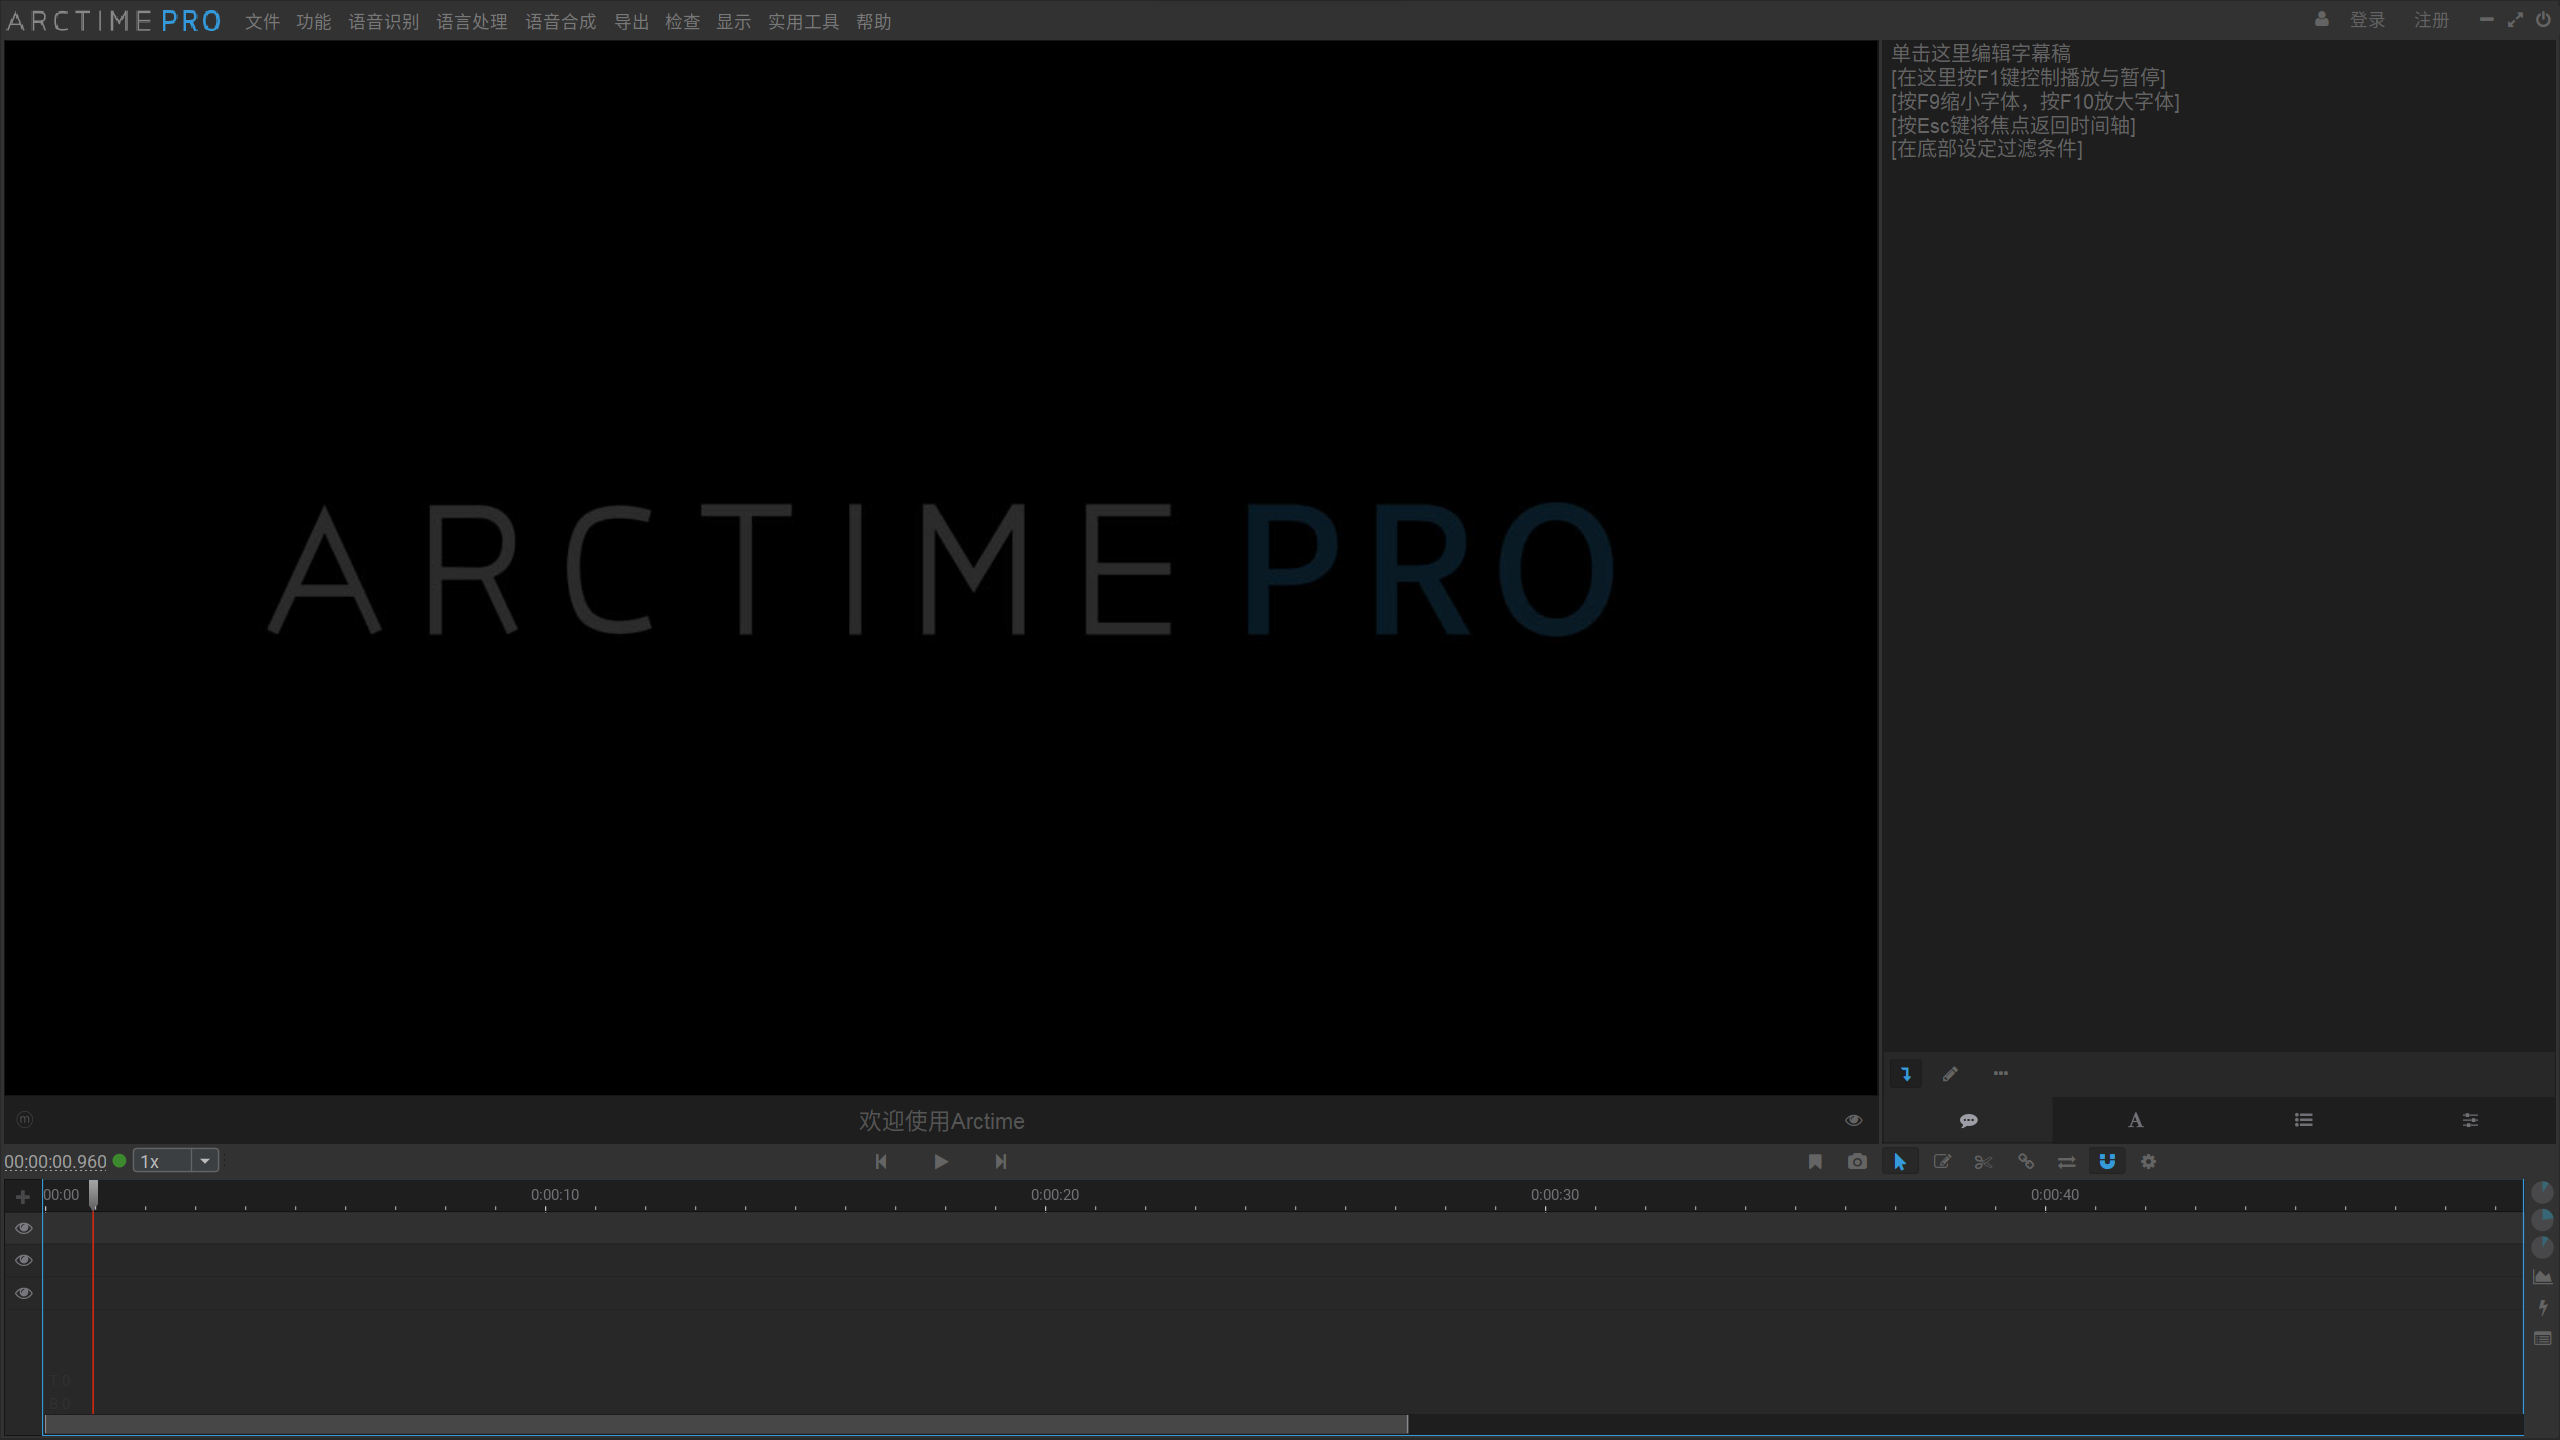Click the horizontal timeline scrollbar
The image size is (2560, 1440).
point(725,1424)
